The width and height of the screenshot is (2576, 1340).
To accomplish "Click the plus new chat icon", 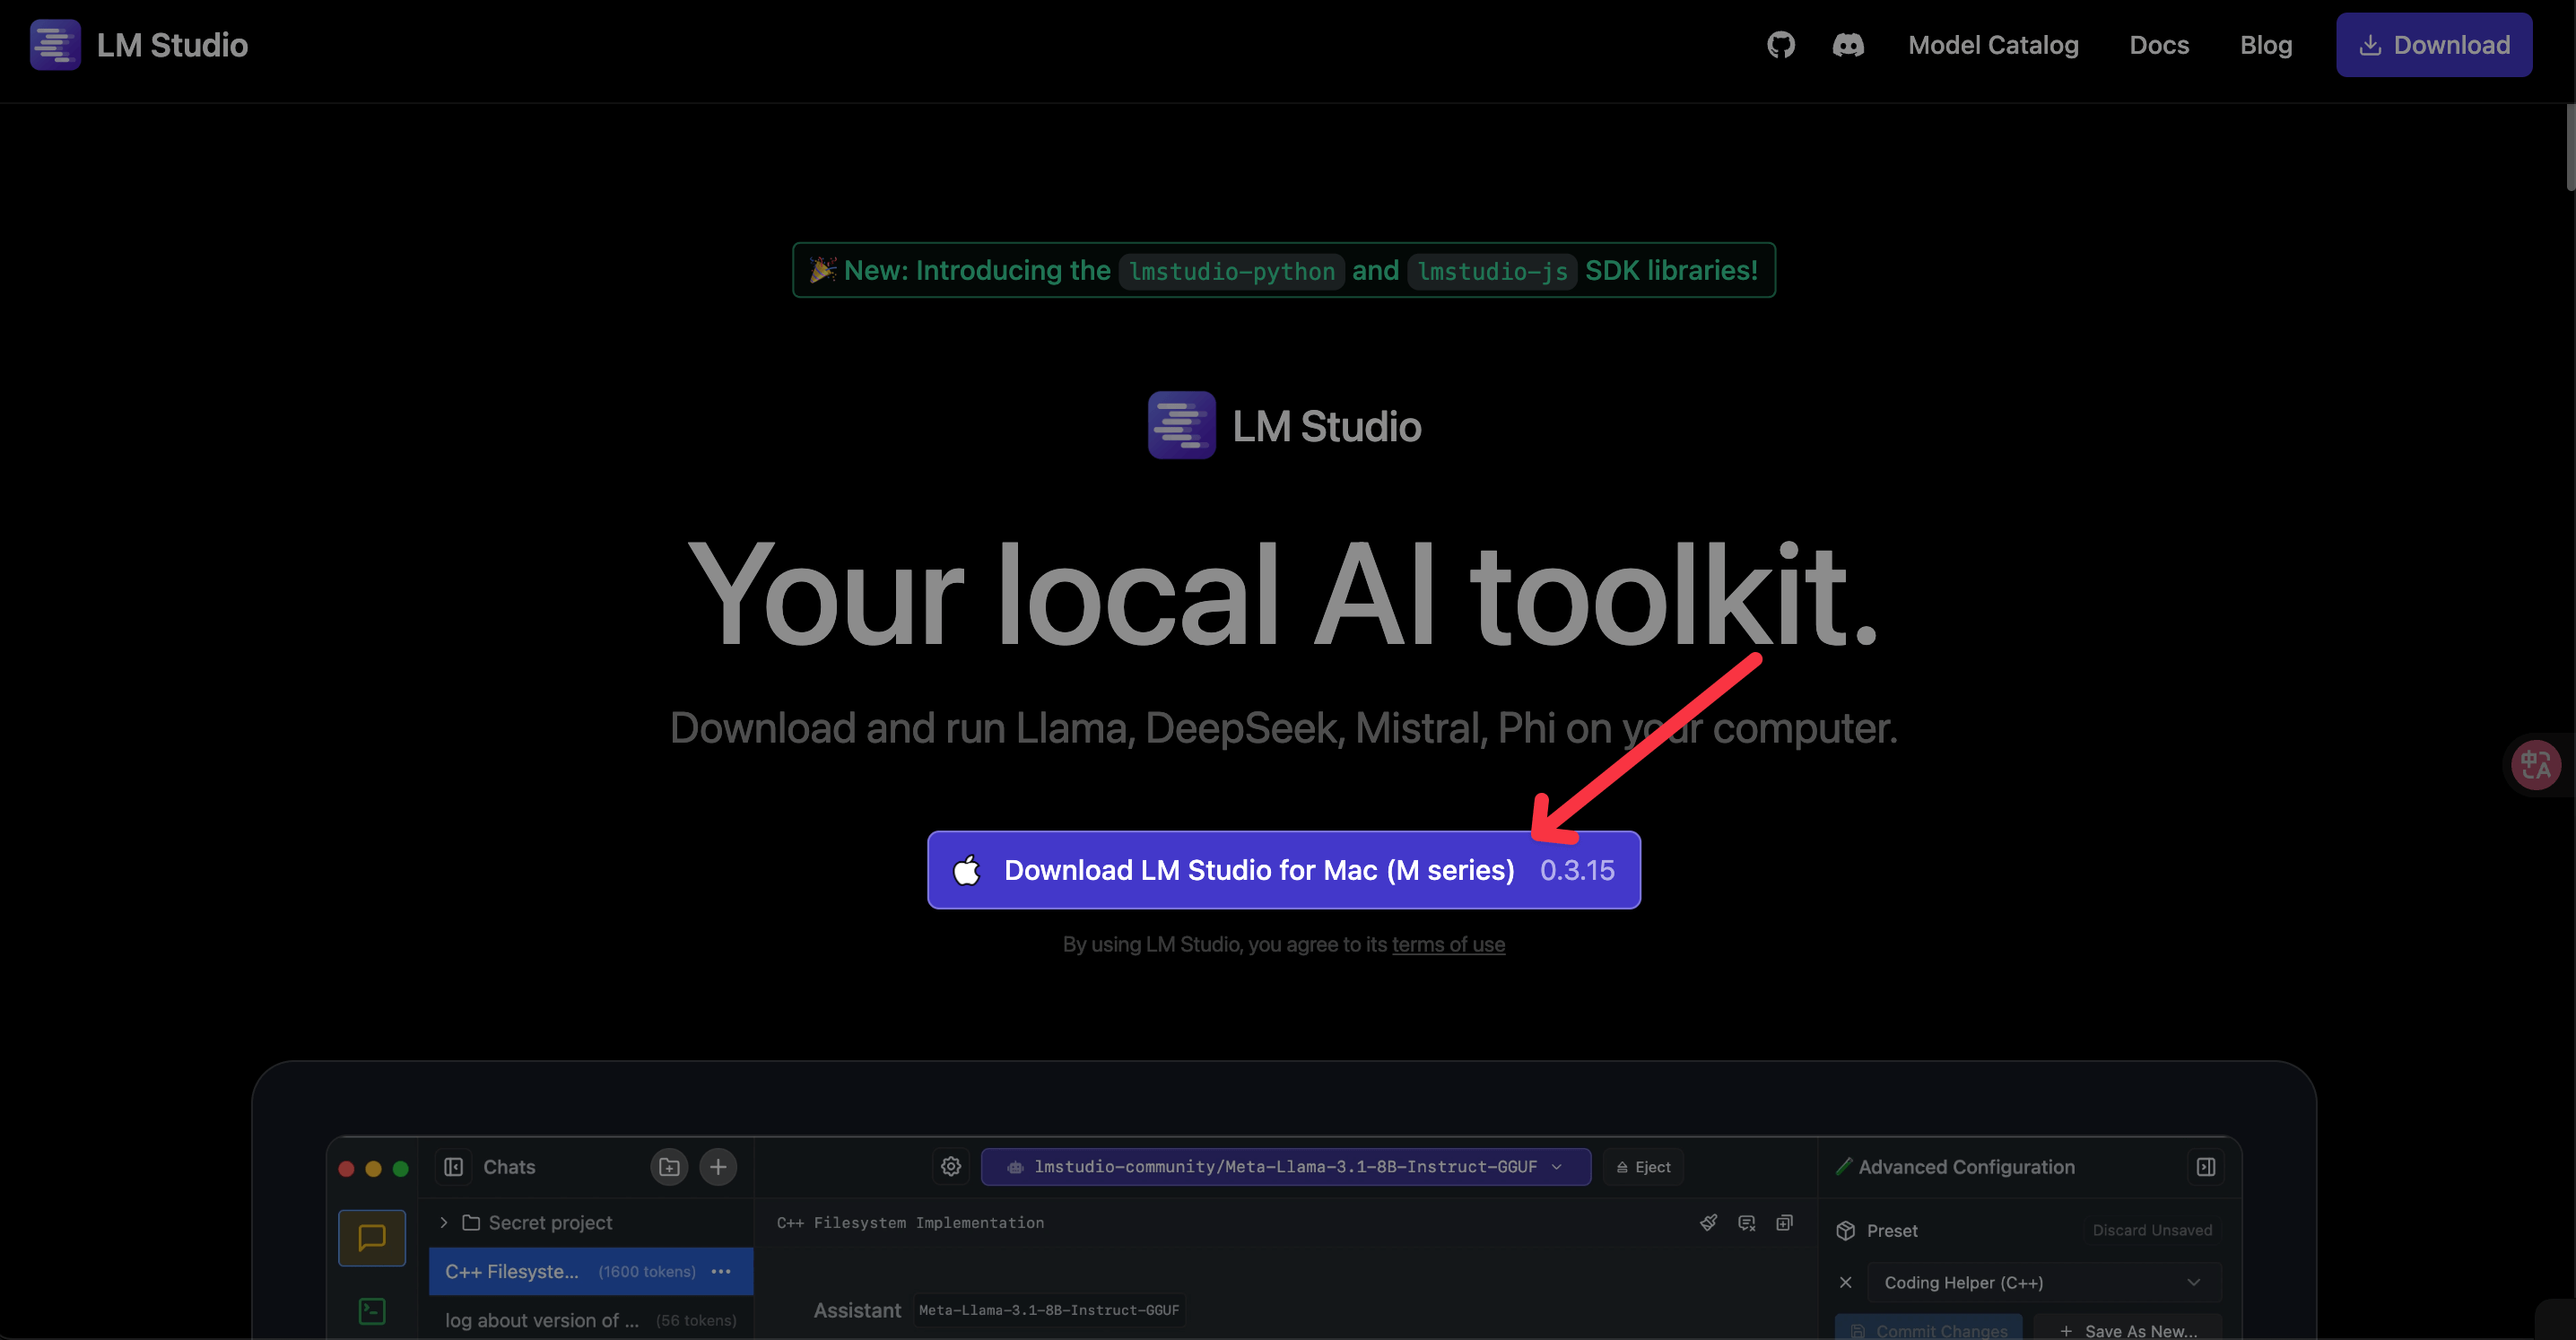I will click(718, 1167).
